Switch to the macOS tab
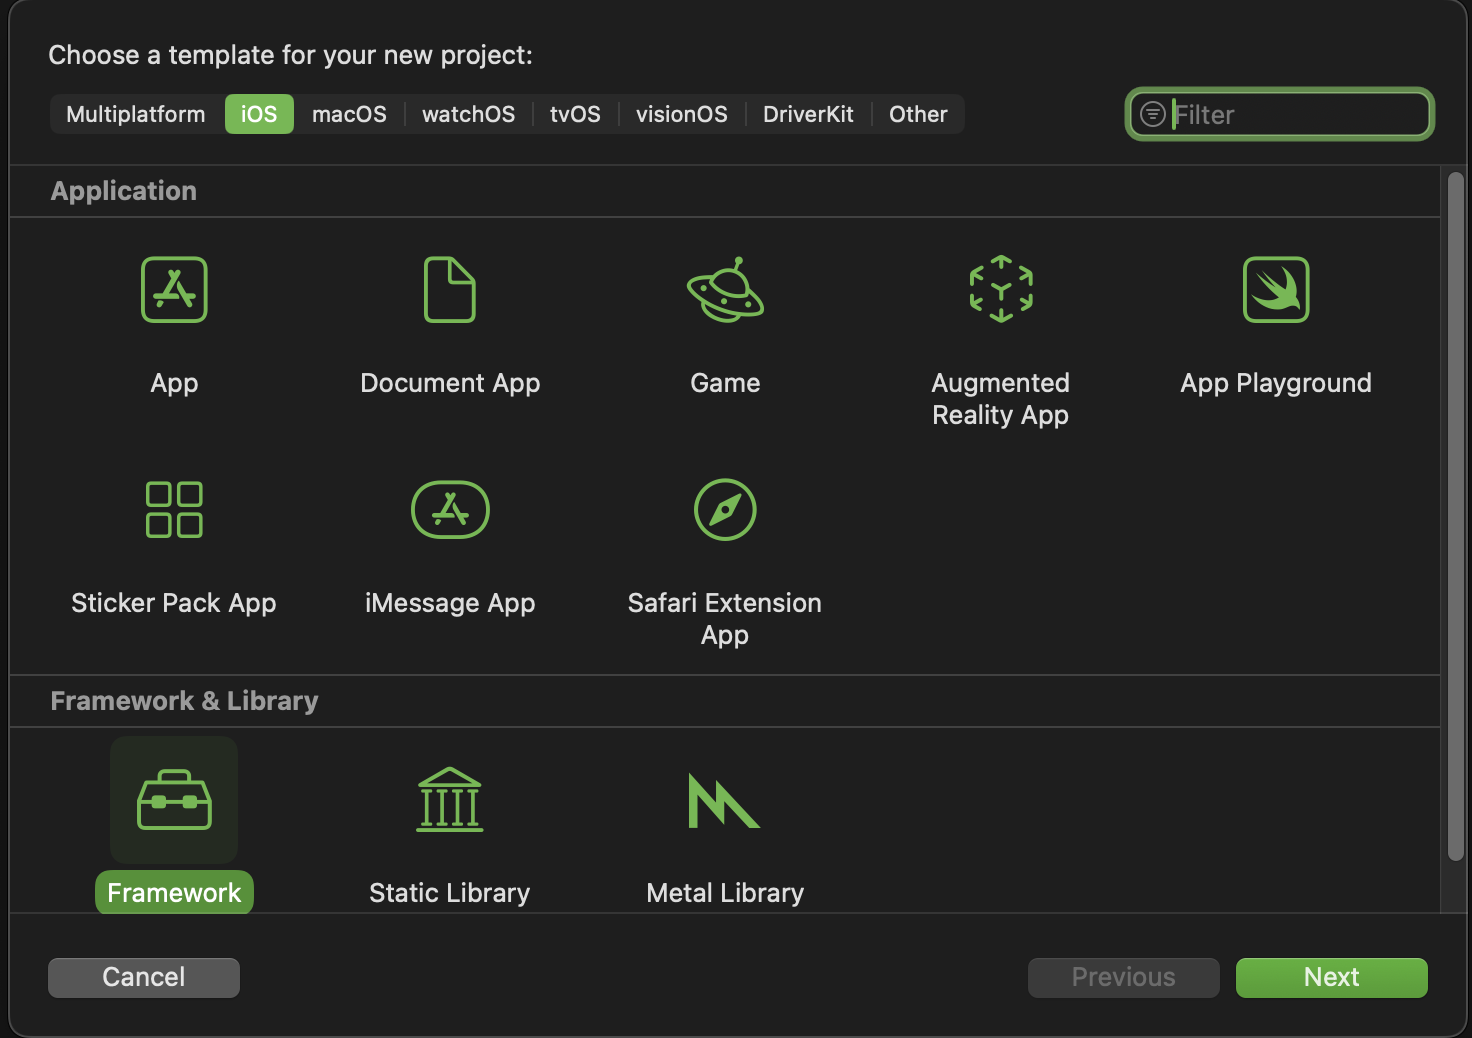1472x1038 pixels. pos(349,114)
